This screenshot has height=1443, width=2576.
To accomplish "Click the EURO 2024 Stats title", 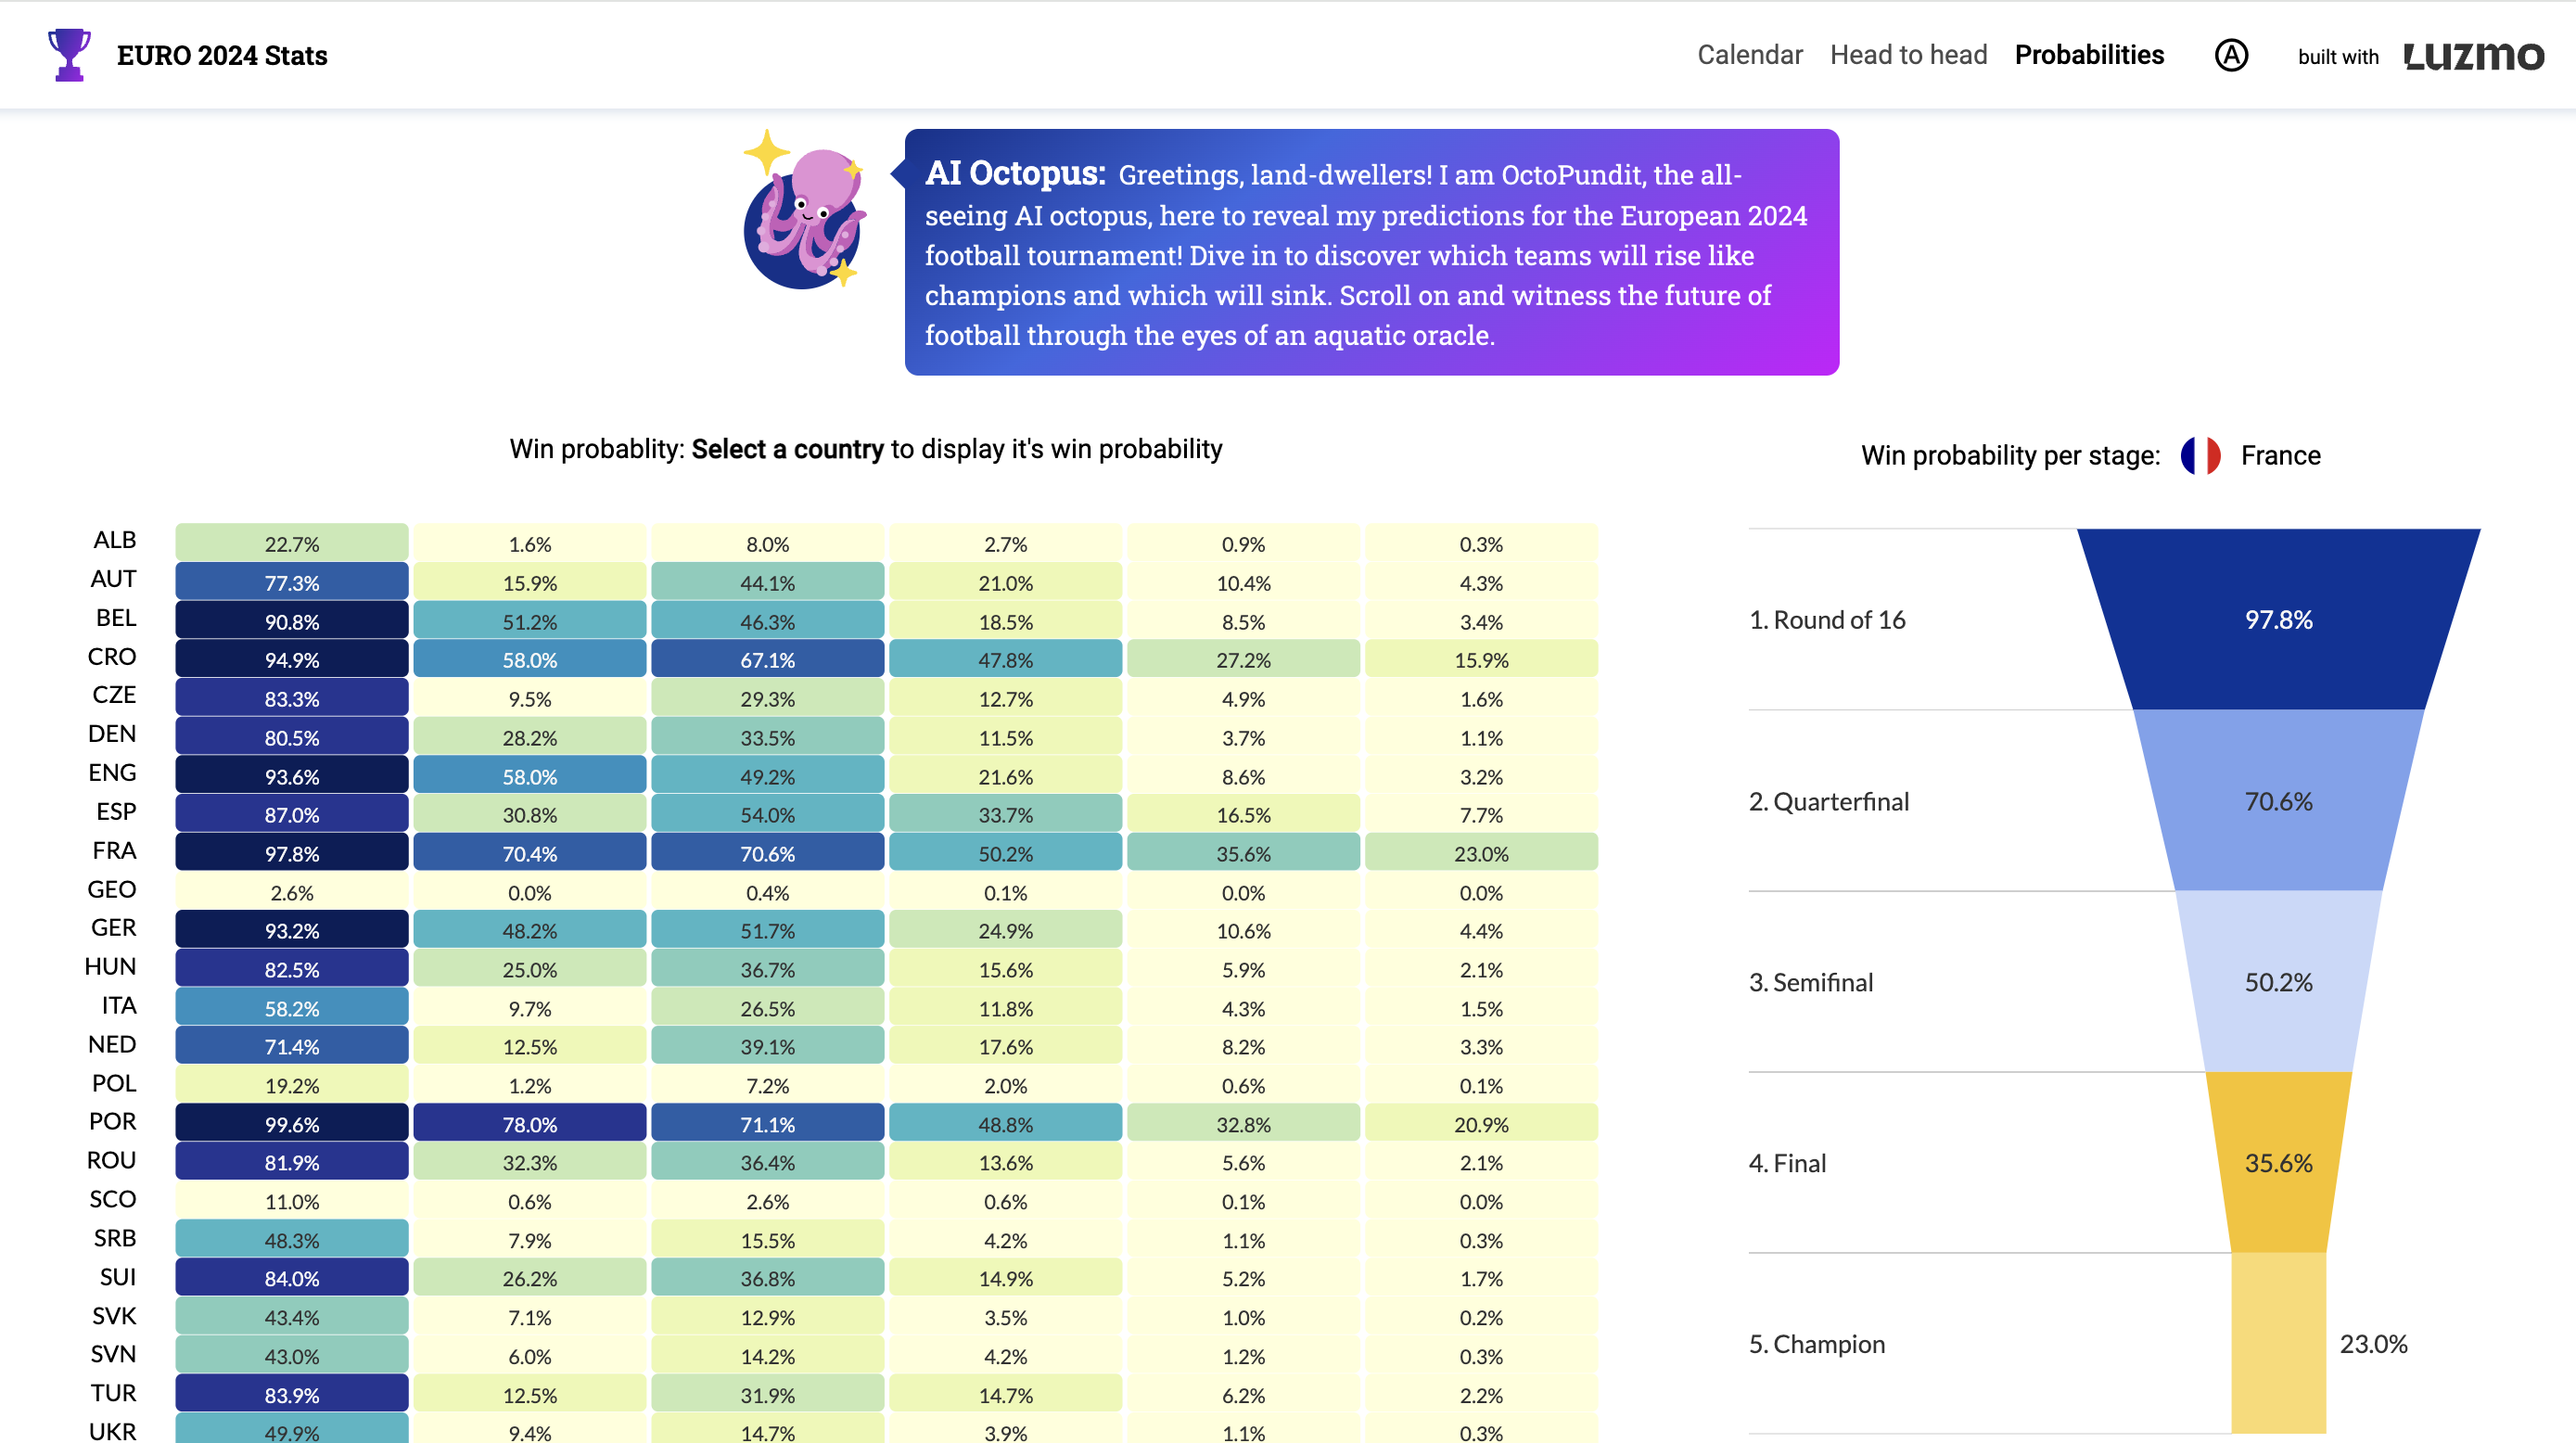I will [x=222, y=56].
